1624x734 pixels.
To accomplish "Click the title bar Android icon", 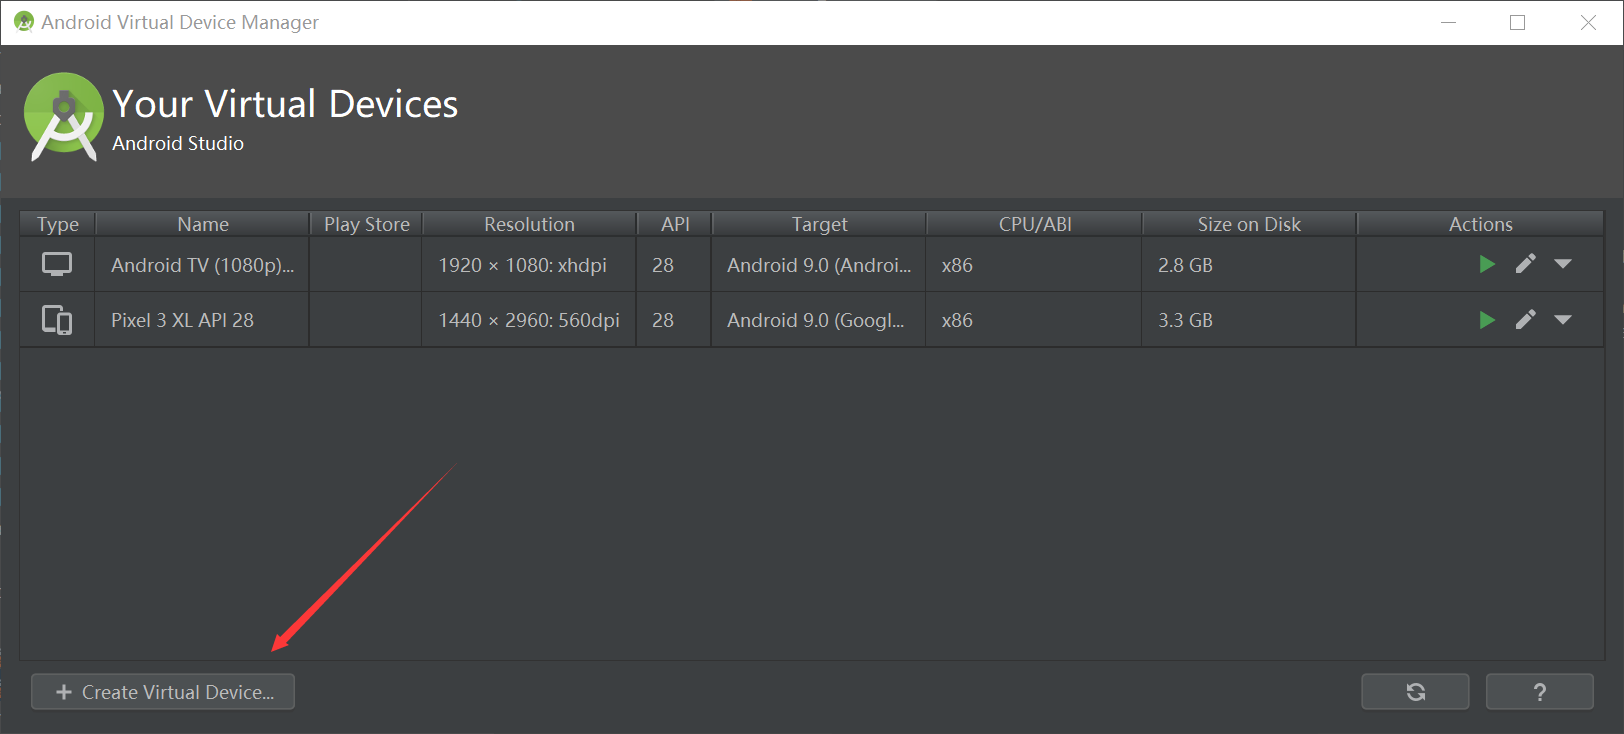I will 24,21.
